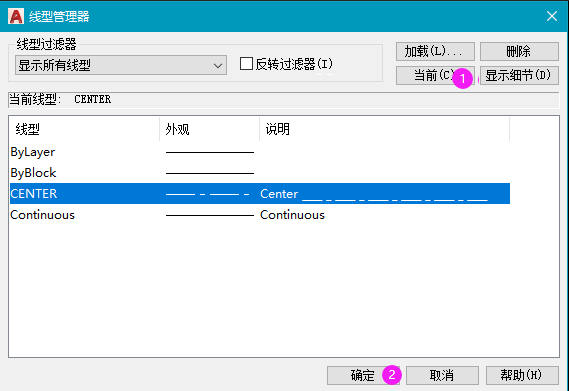Click the ByBlock appearance line preview
Image resolution: width=569 pixels, height=391 pixels.
click(x=210, y=173)
